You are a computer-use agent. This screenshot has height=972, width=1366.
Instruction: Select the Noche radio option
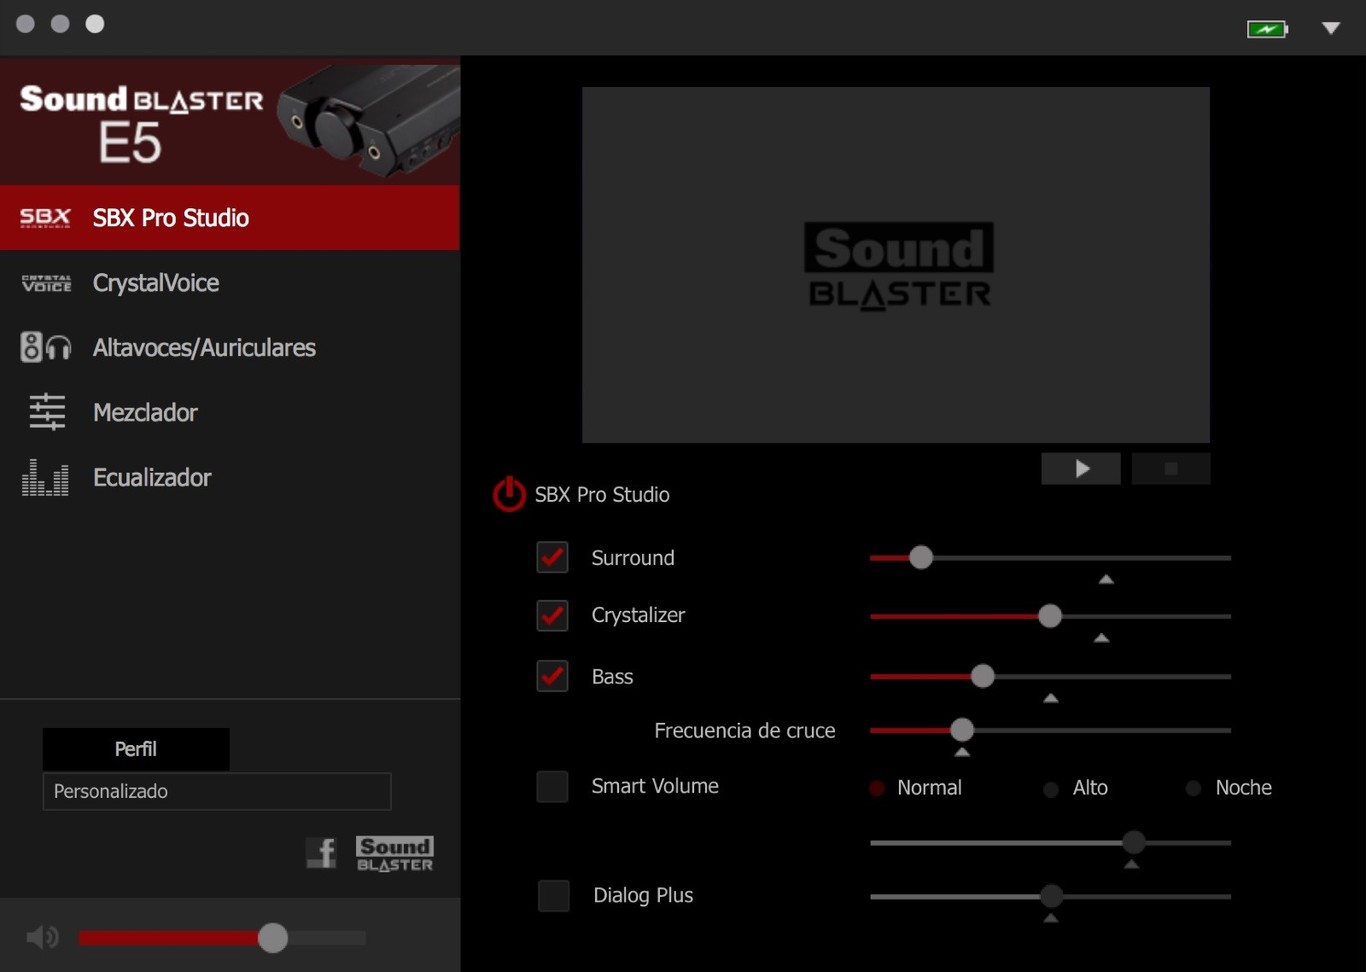pos(1192,788)
